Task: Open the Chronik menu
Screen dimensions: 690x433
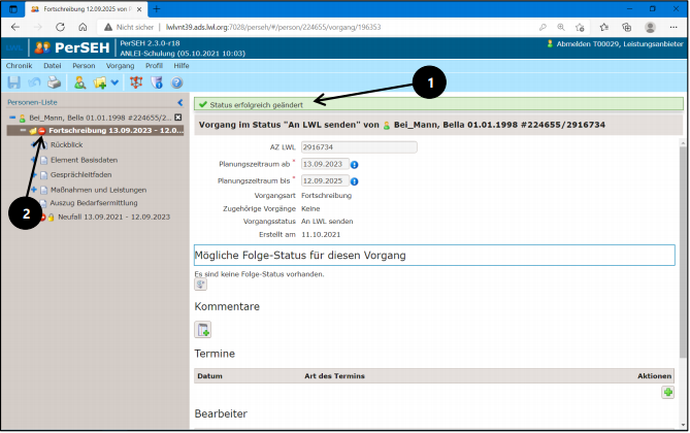Action: click(x=19, y=65)
